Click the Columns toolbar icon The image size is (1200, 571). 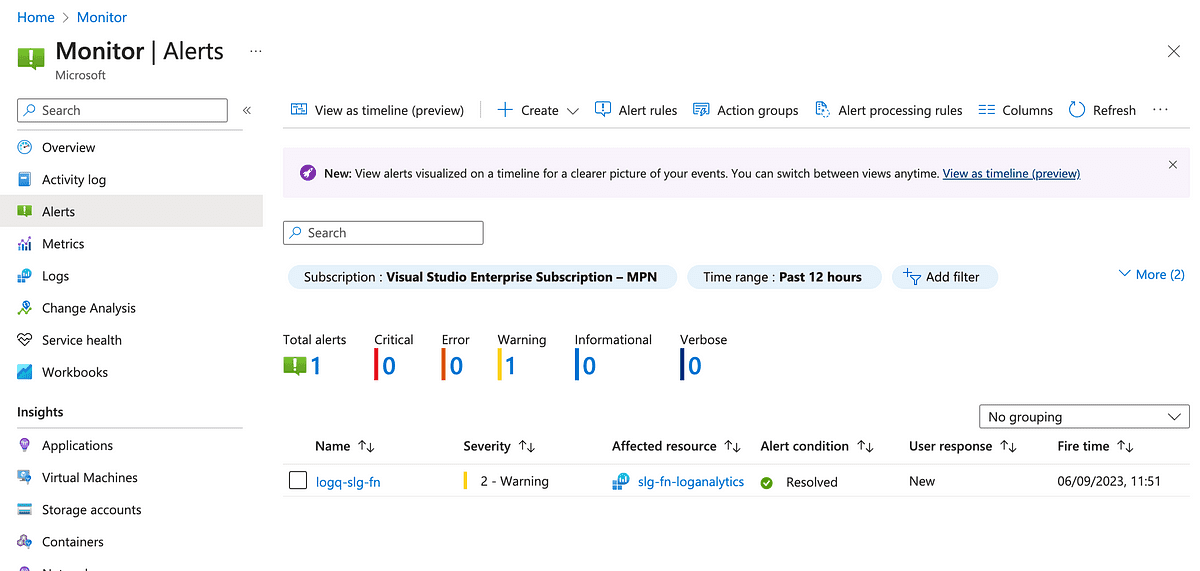pyautogui.click(x=987, y=110)
